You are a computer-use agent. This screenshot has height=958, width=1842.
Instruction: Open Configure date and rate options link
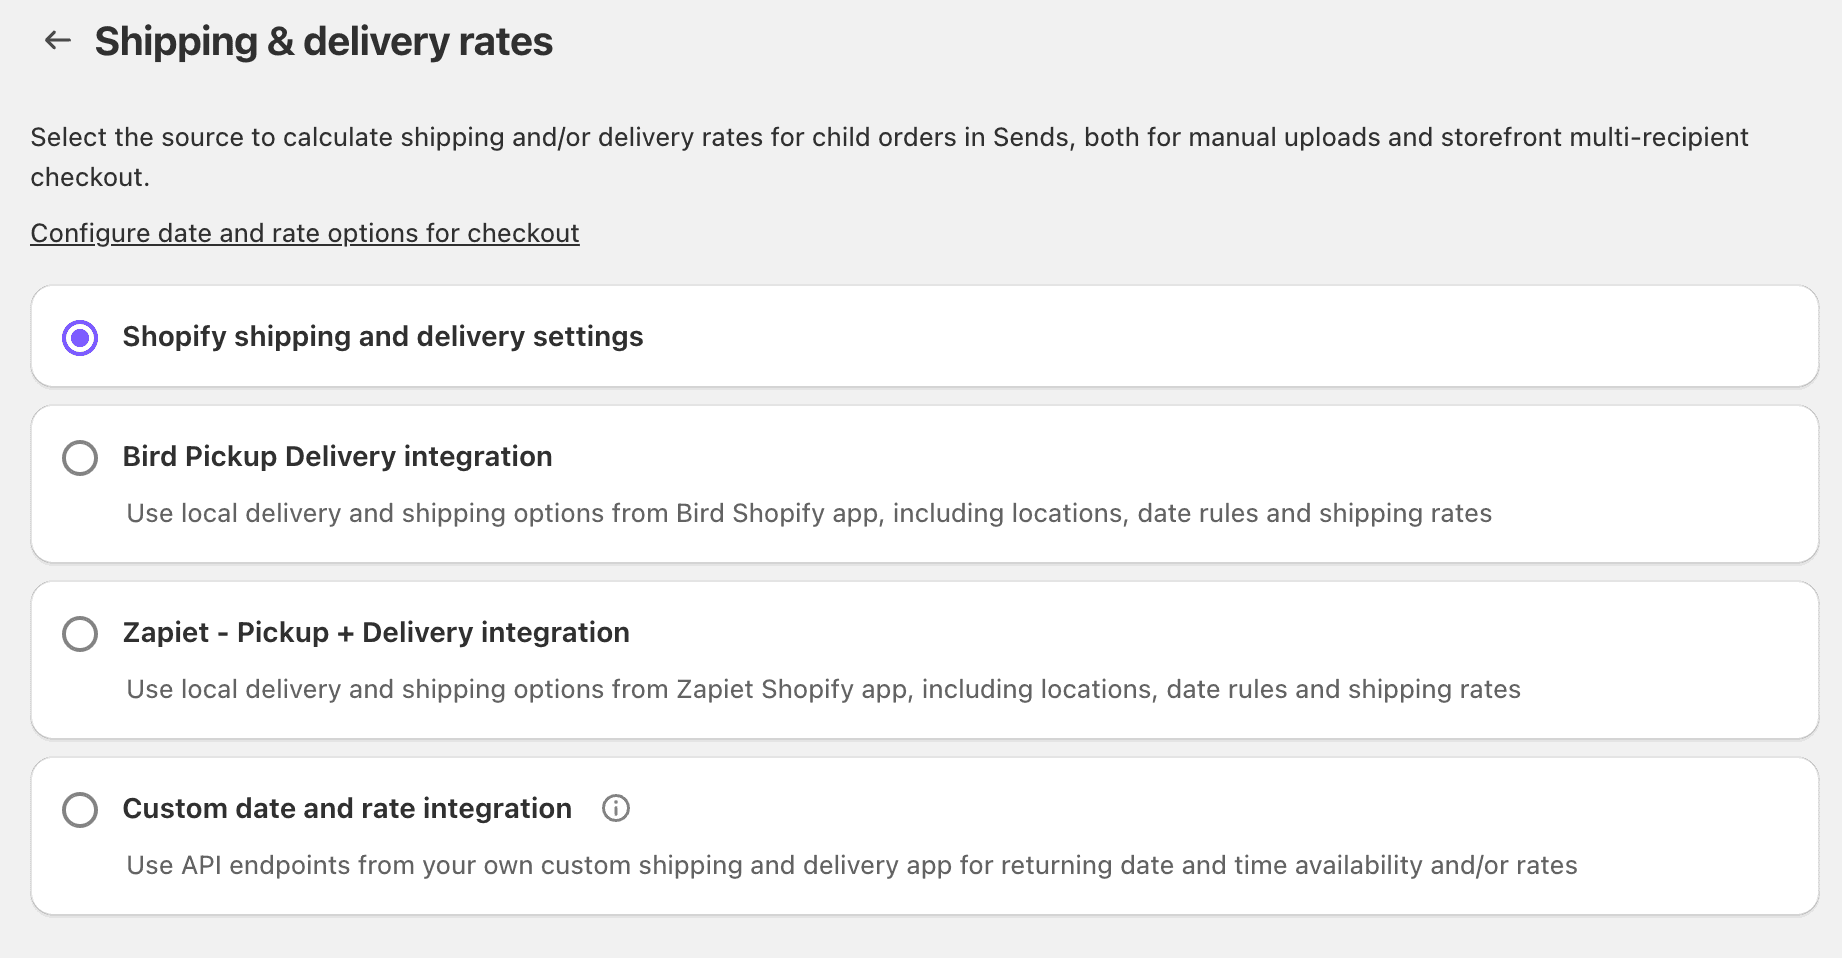click(x=305, y=233)
